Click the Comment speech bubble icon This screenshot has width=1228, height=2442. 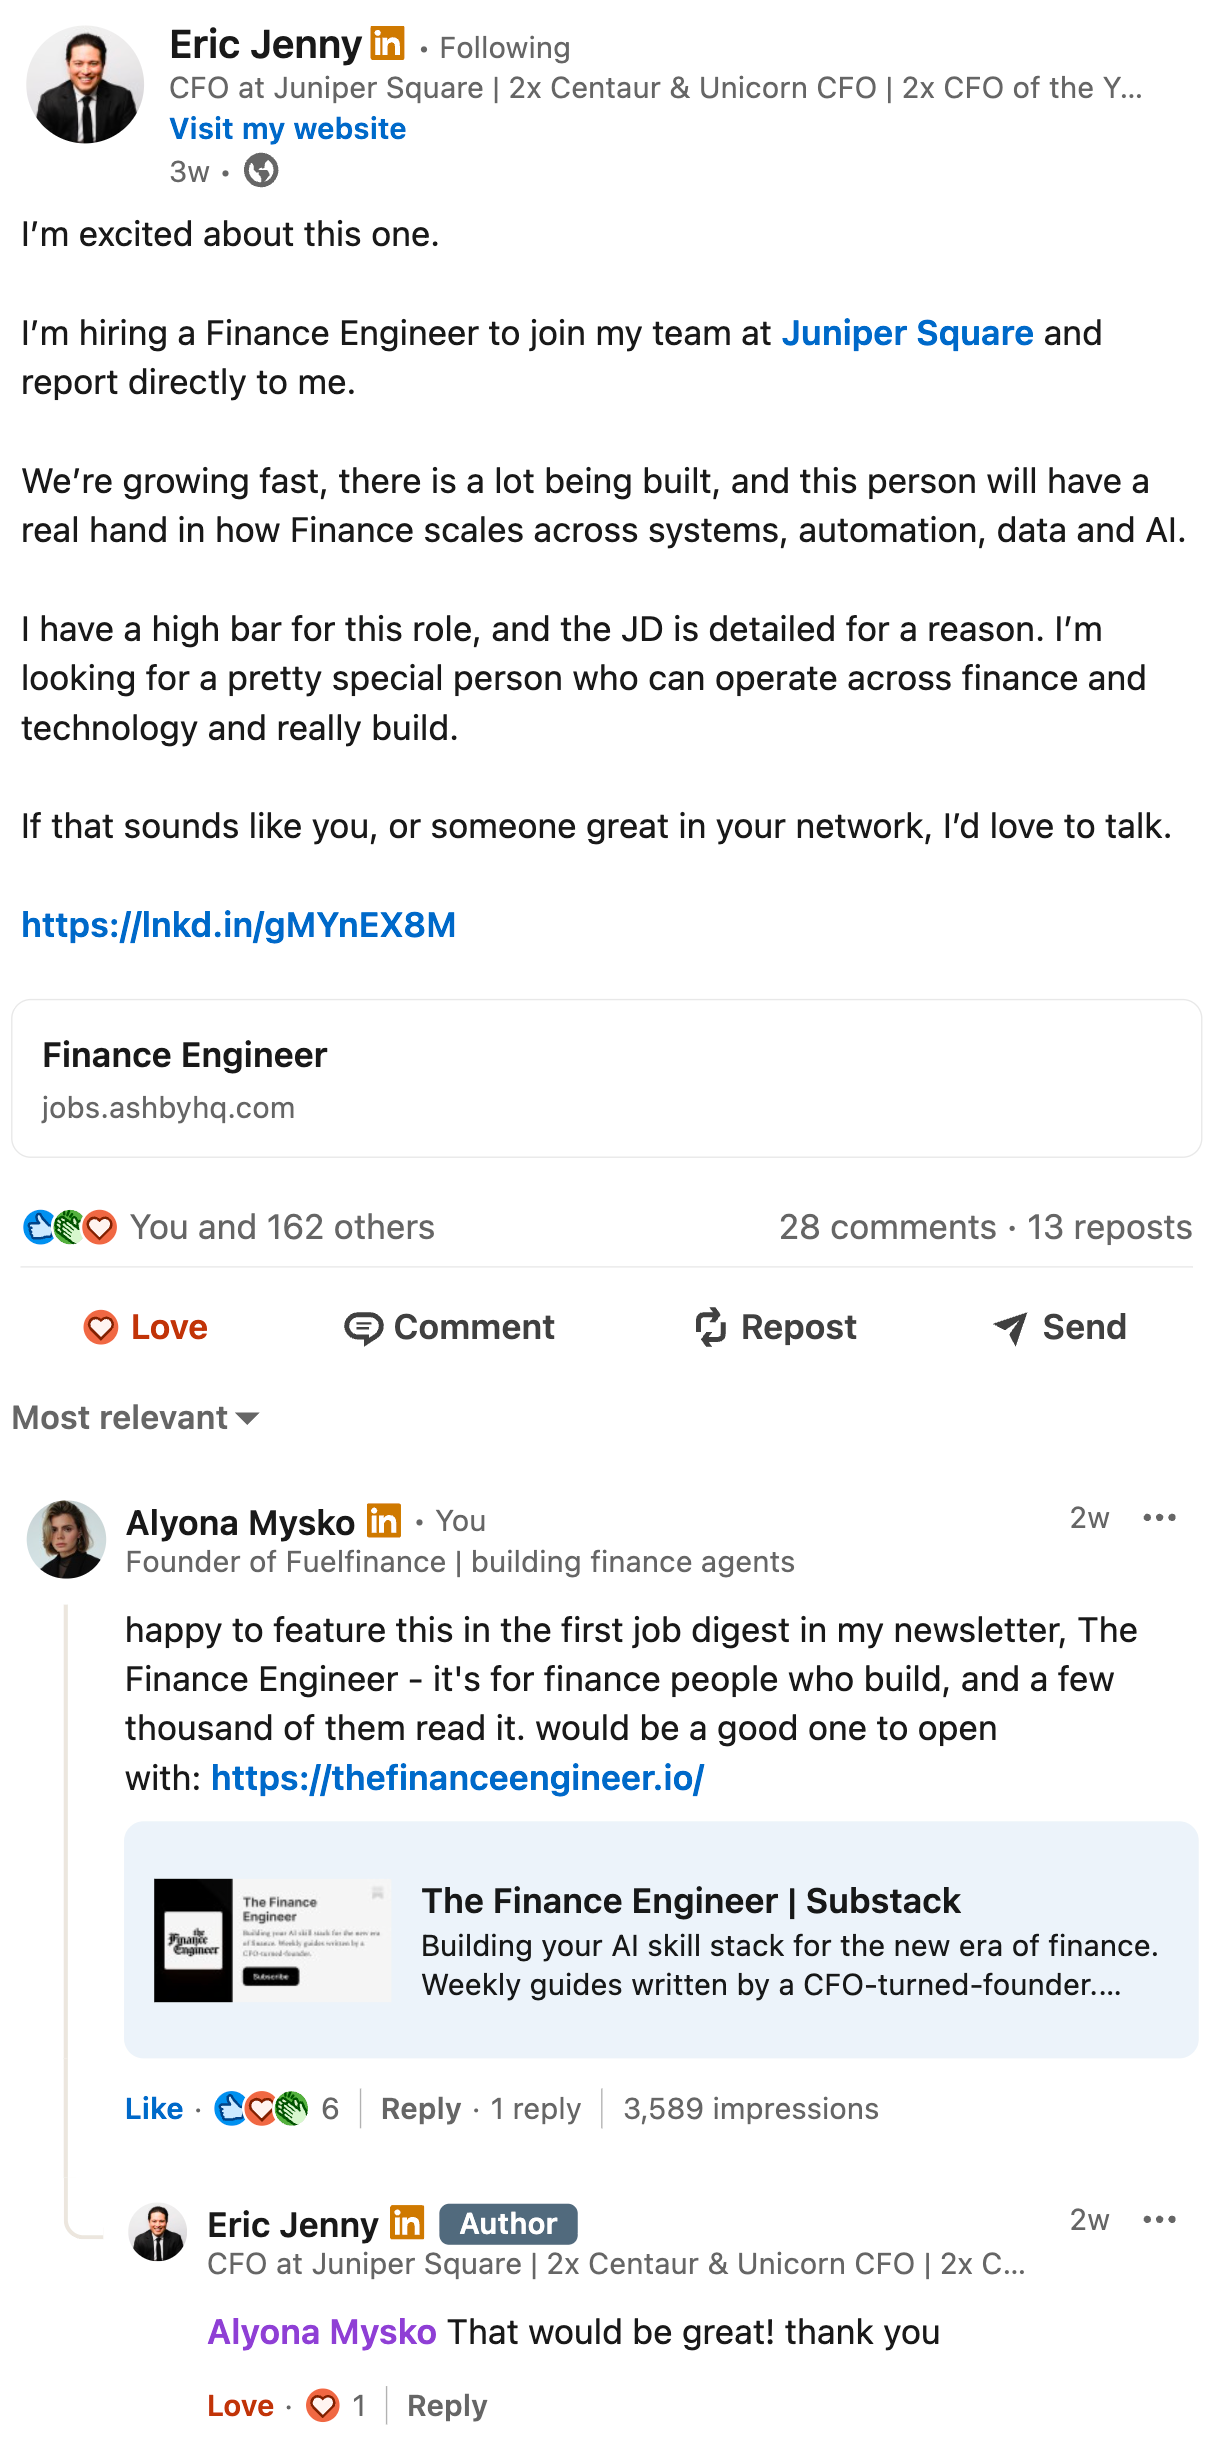(363, 1328)
